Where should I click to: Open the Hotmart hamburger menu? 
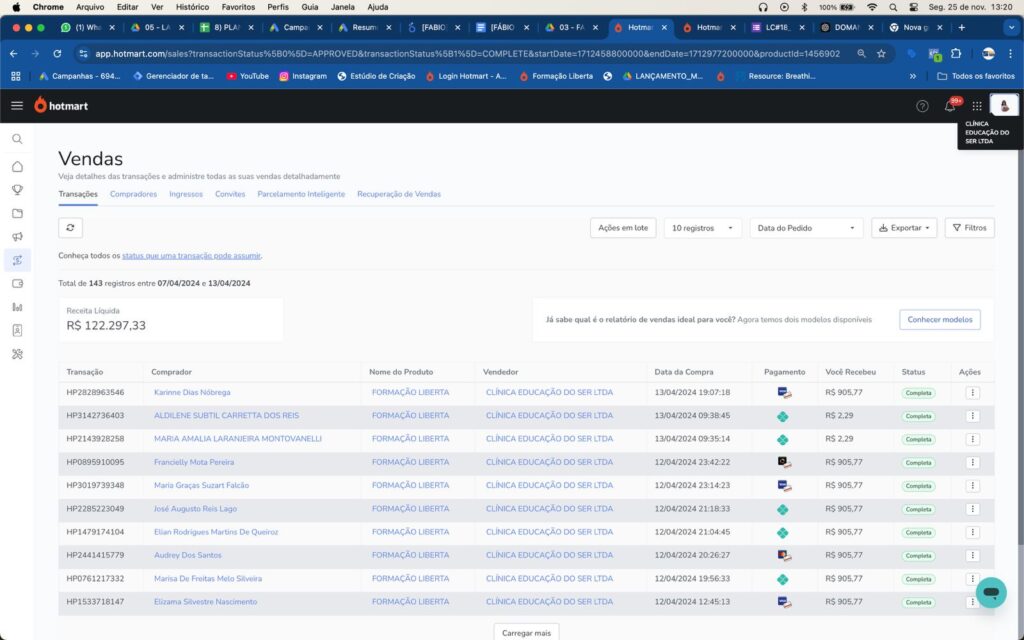17,106
